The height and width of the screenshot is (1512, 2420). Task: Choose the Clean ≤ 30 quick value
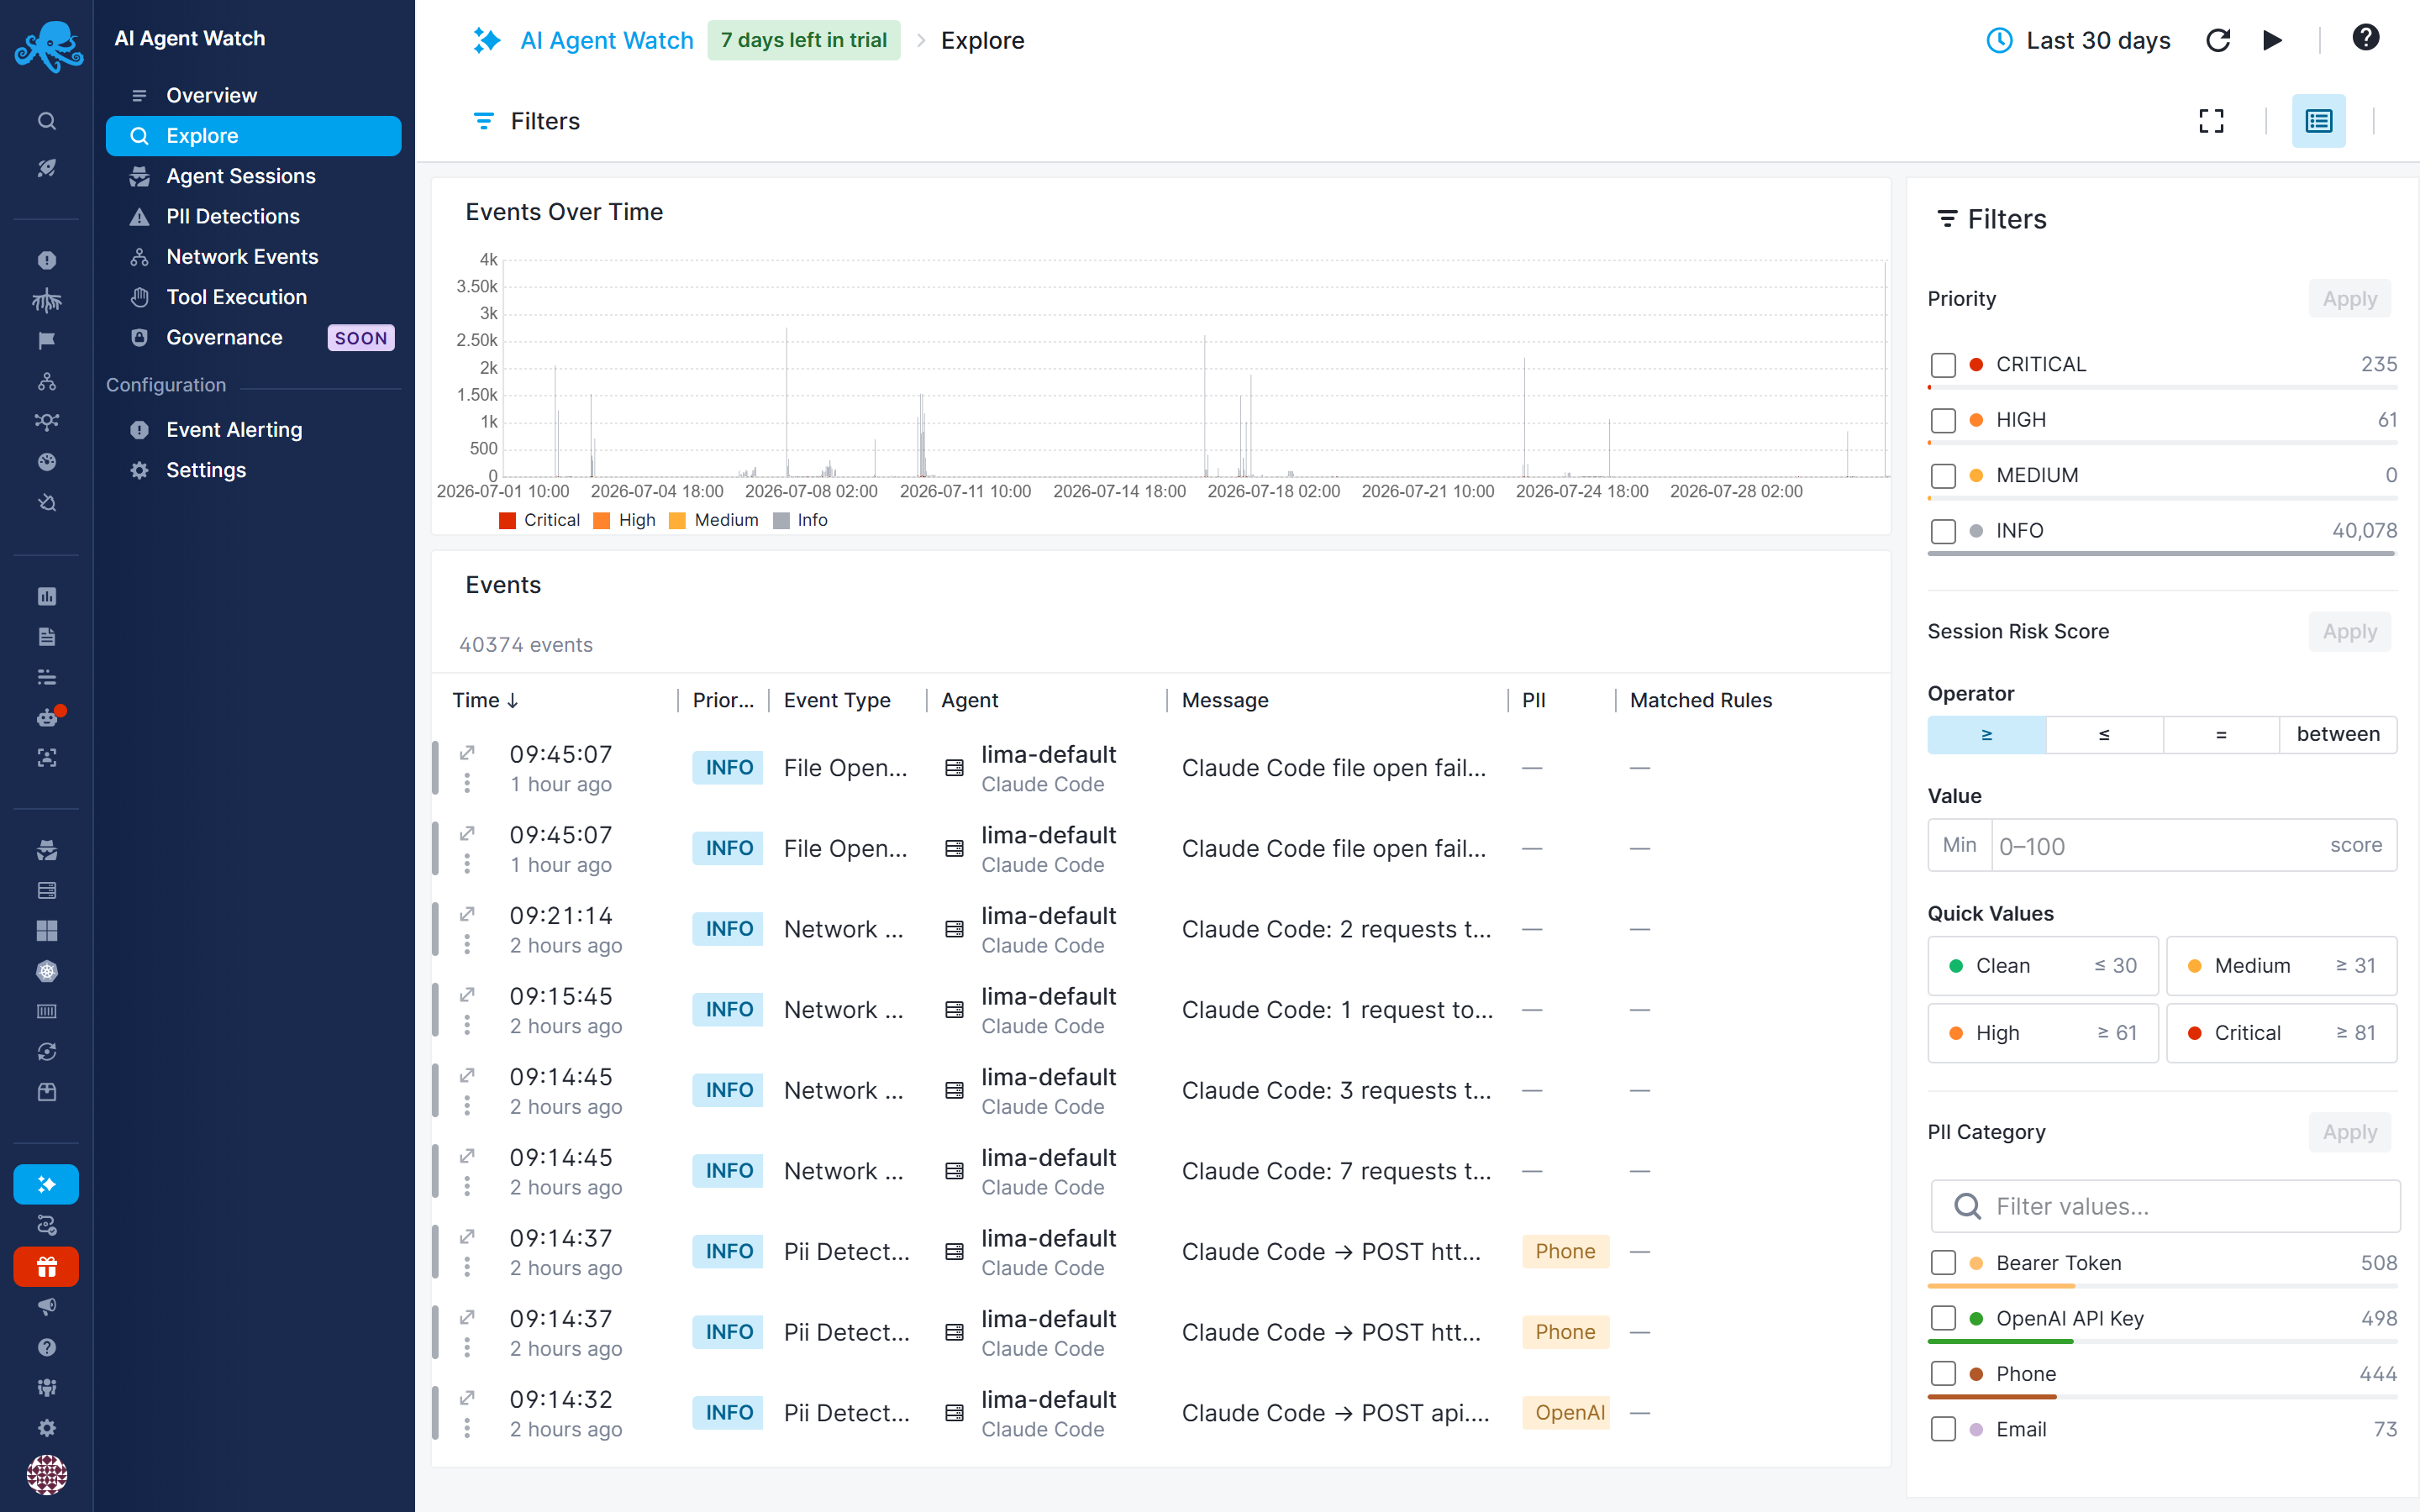[2042, 965]
